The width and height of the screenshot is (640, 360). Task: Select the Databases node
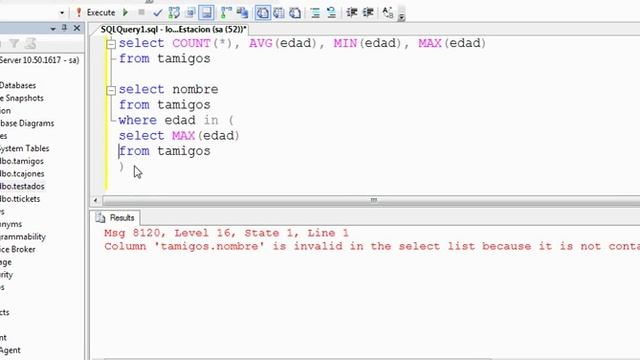(18, 85)
